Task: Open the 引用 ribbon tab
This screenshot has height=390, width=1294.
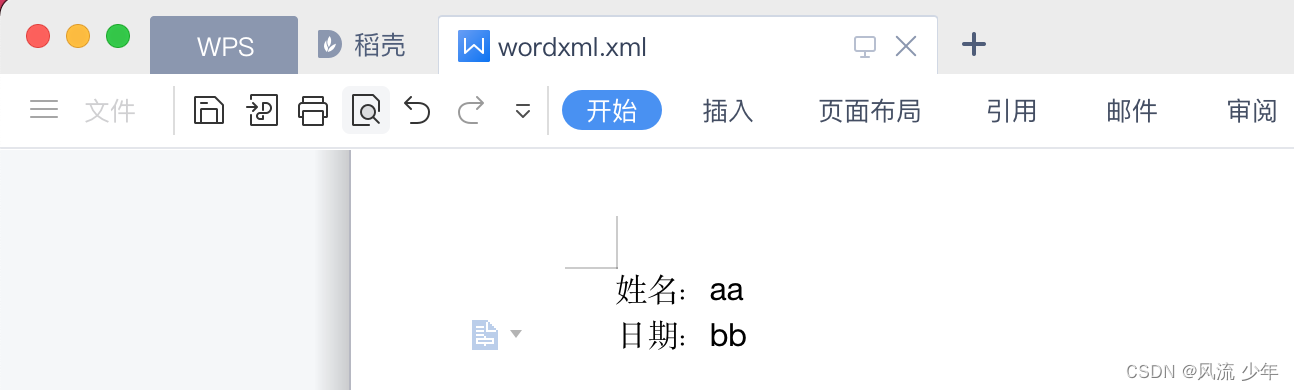Action: (x=1011, y=111)
